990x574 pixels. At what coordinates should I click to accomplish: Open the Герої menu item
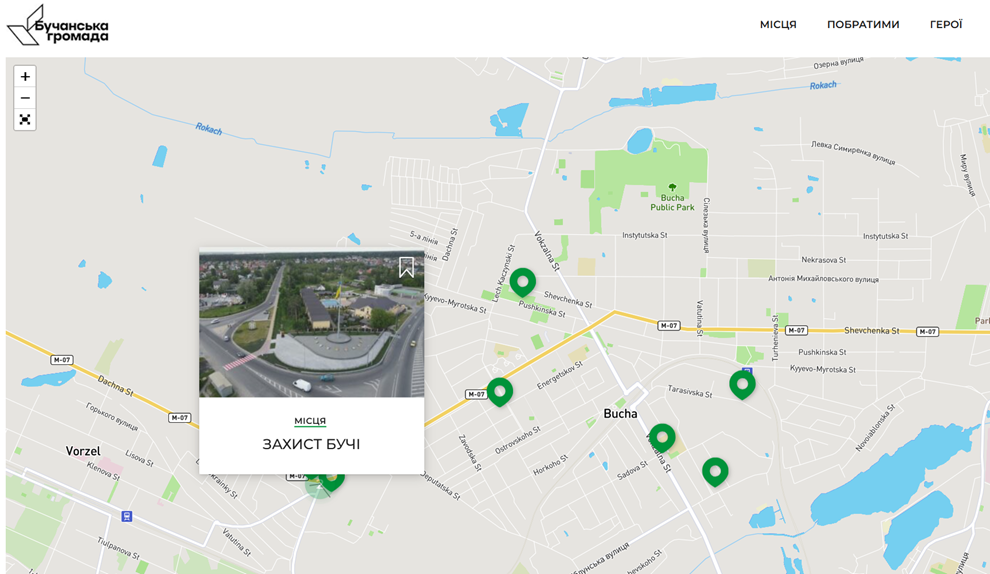[946, 25]
